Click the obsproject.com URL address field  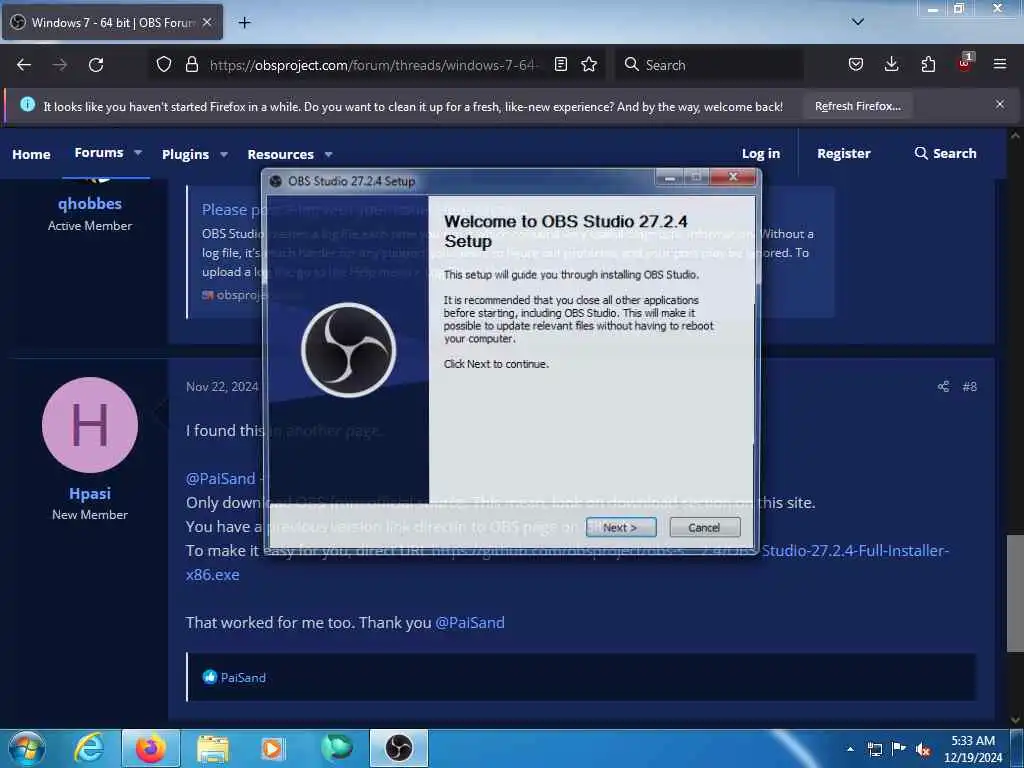click(x=373, y=65)
